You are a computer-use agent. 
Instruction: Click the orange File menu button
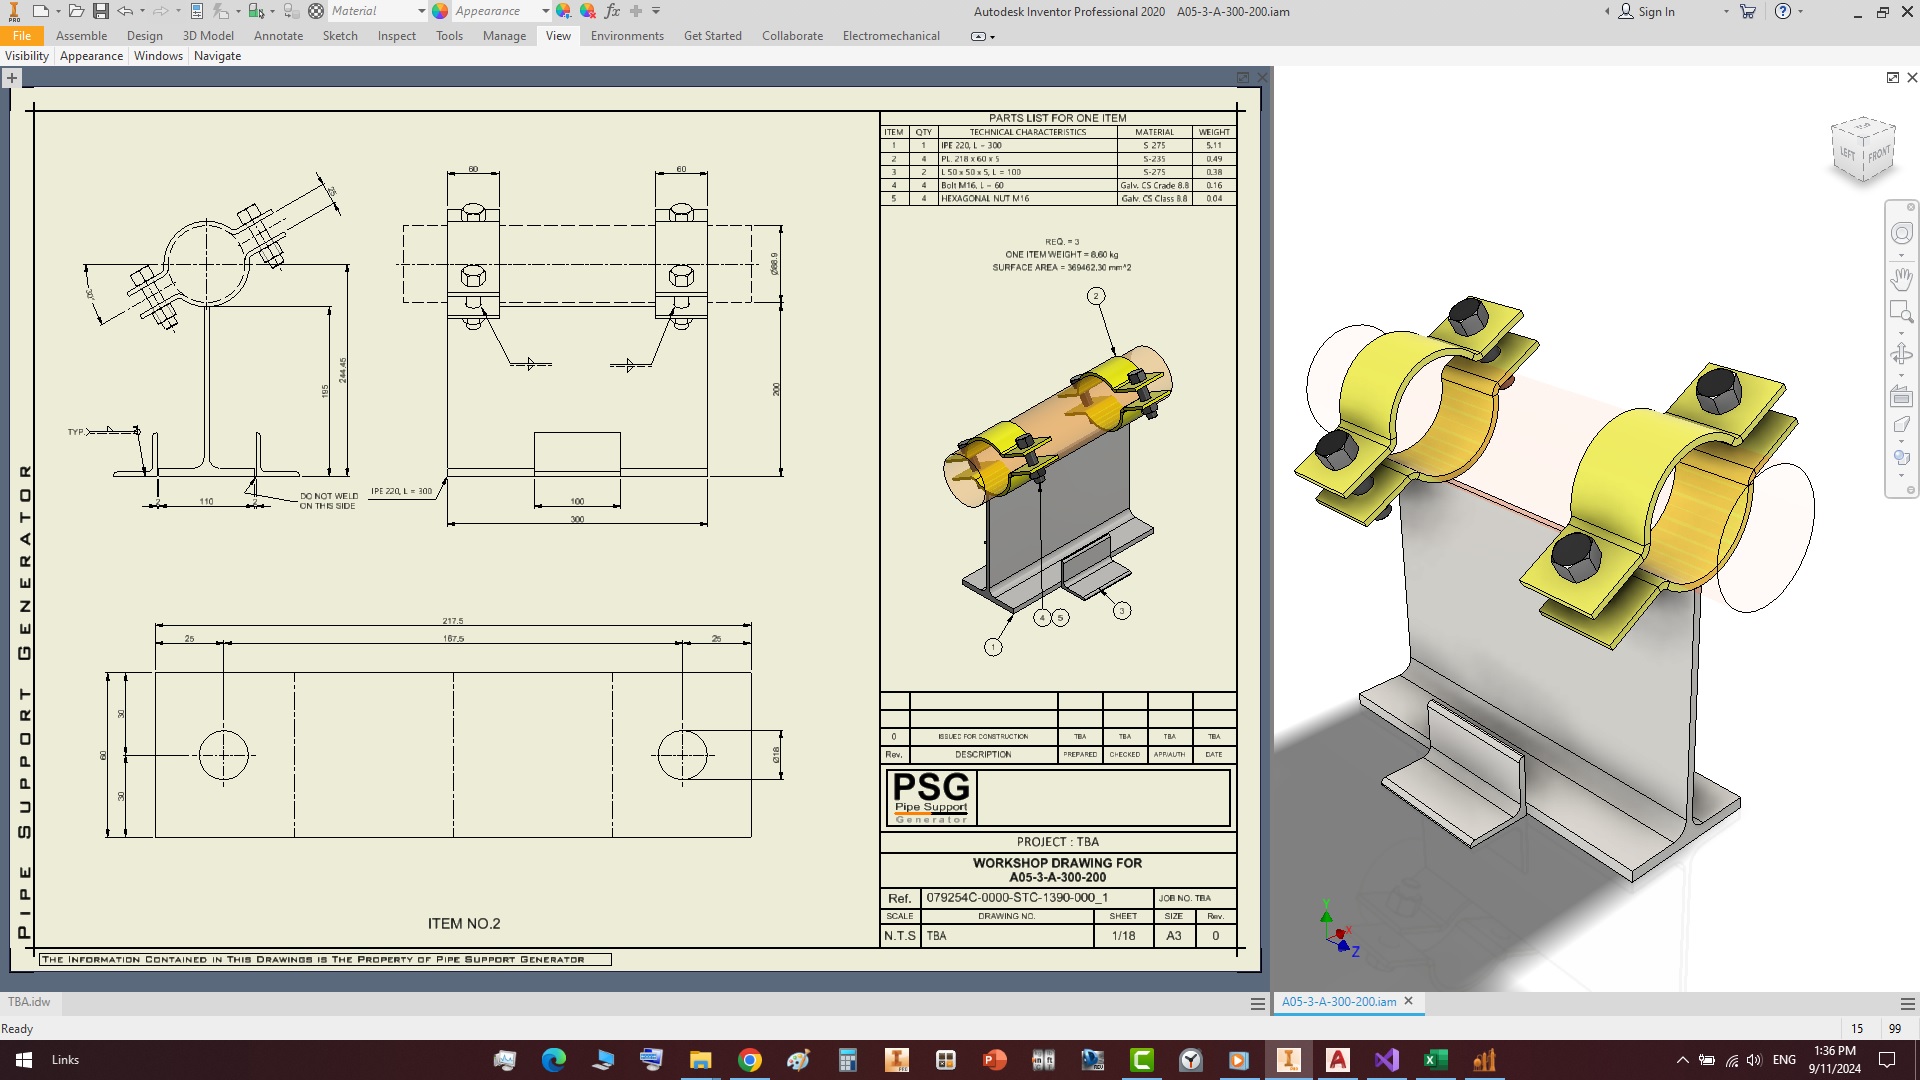click(x=22, y=36)
